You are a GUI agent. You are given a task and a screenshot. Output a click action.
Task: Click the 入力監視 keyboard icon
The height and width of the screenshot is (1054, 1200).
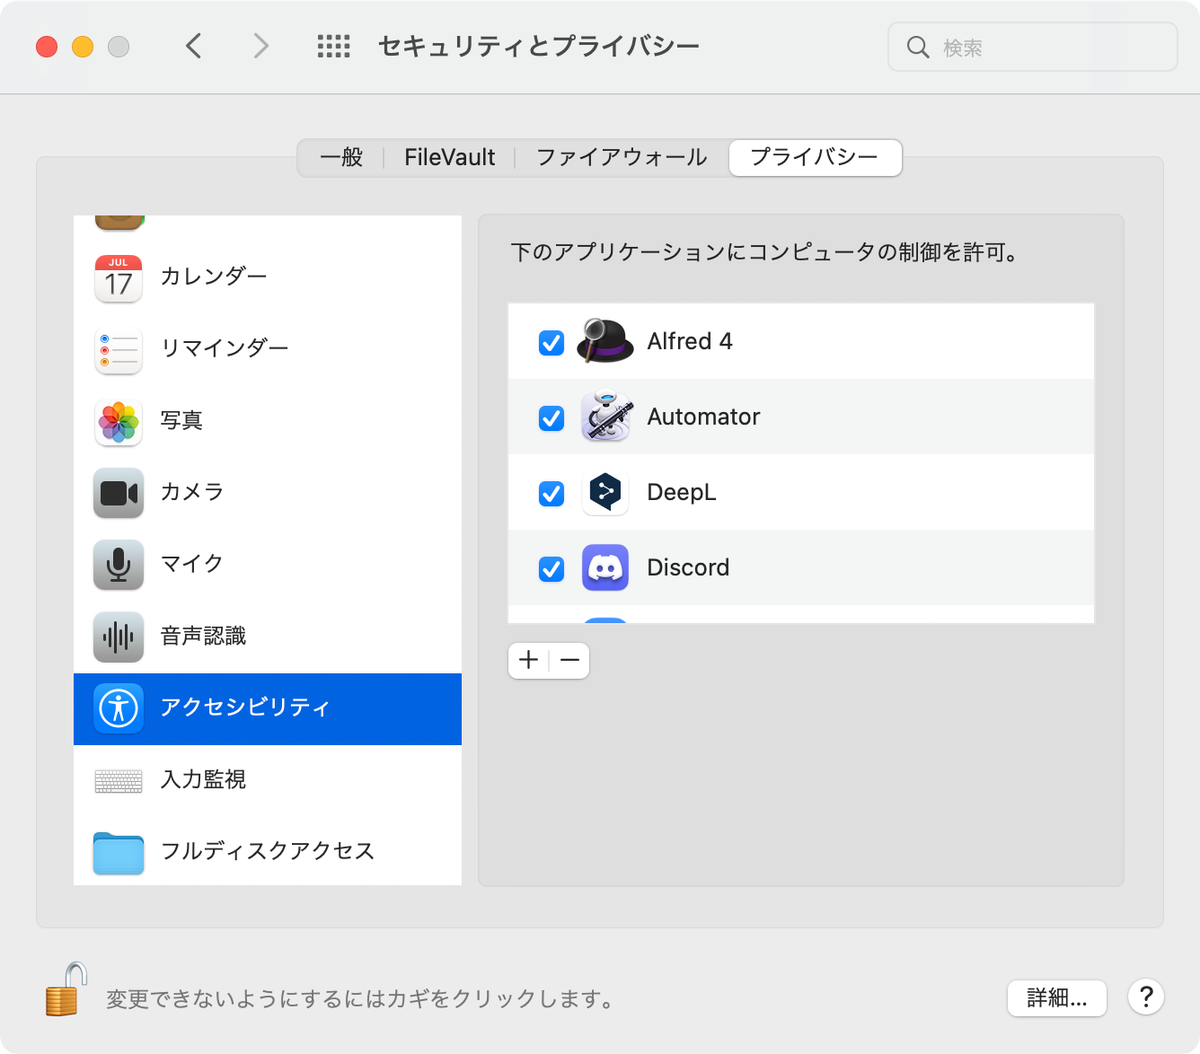[118, 781]
